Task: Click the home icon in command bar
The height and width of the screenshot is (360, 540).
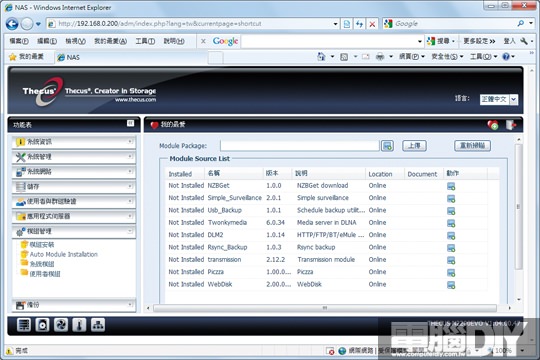Action: click(321, 56)
